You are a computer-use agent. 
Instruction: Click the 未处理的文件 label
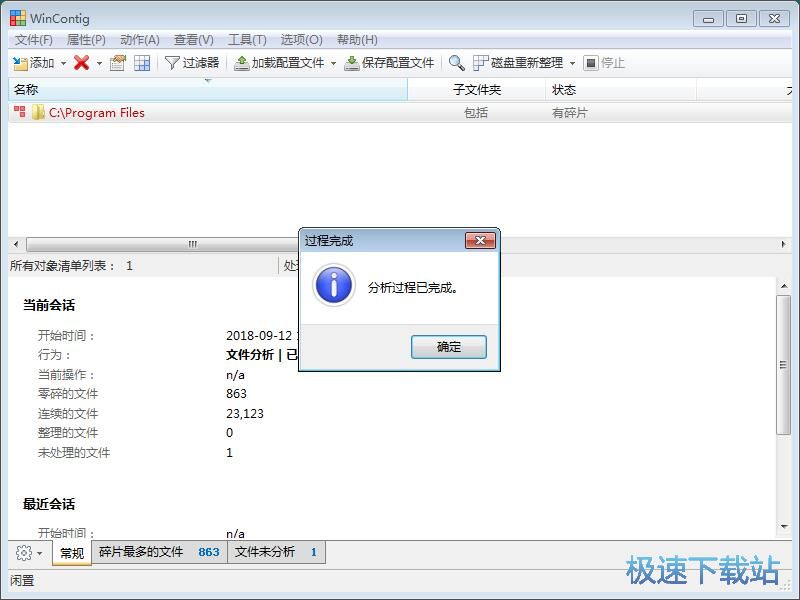[x=74, y=453]
